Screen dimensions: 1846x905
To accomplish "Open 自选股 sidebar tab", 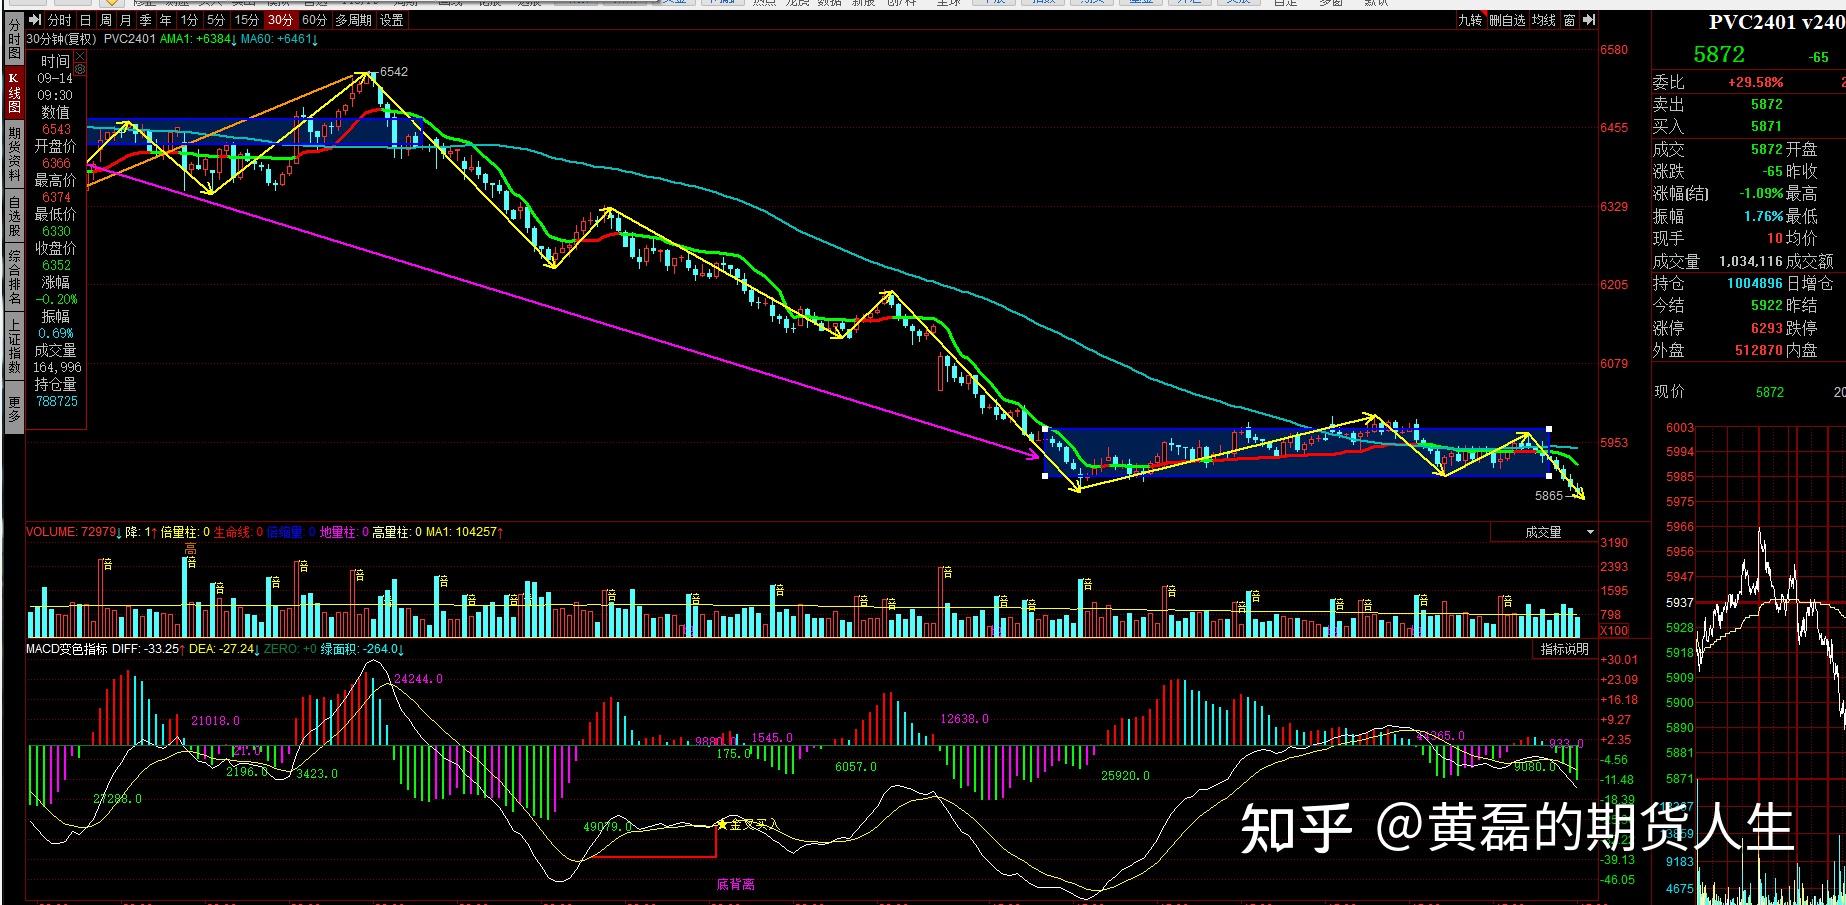I will [14, 215].
